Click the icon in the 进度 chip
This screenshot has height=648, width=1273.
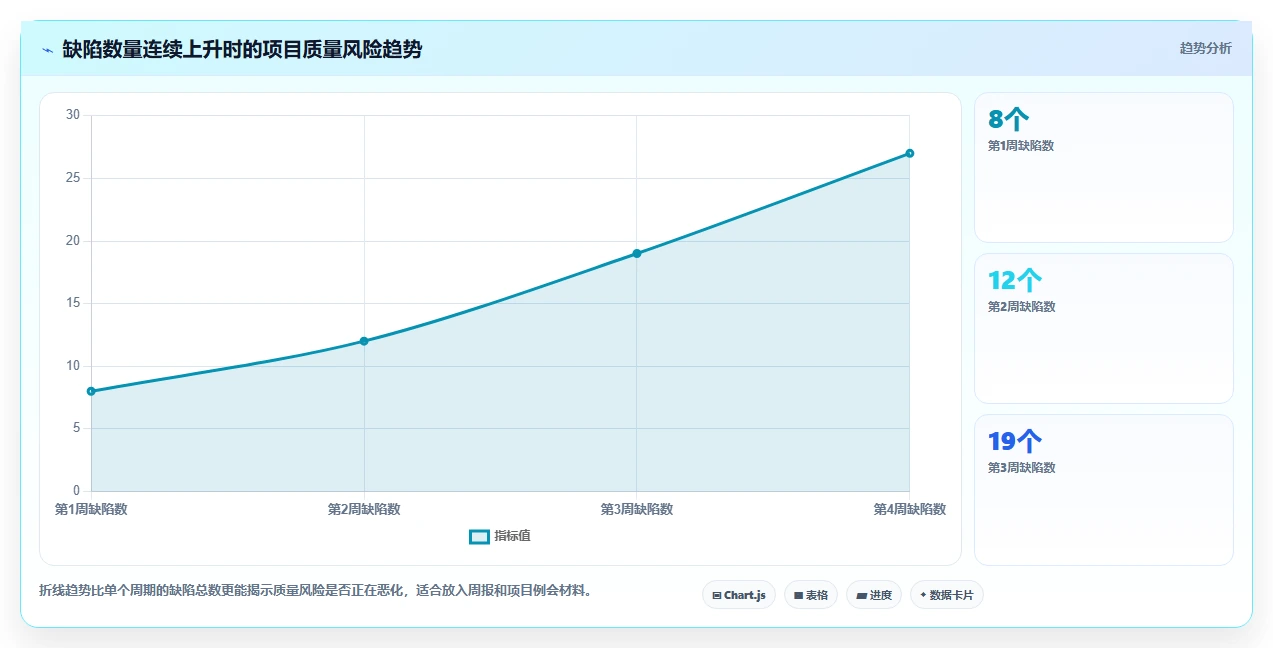861,596
